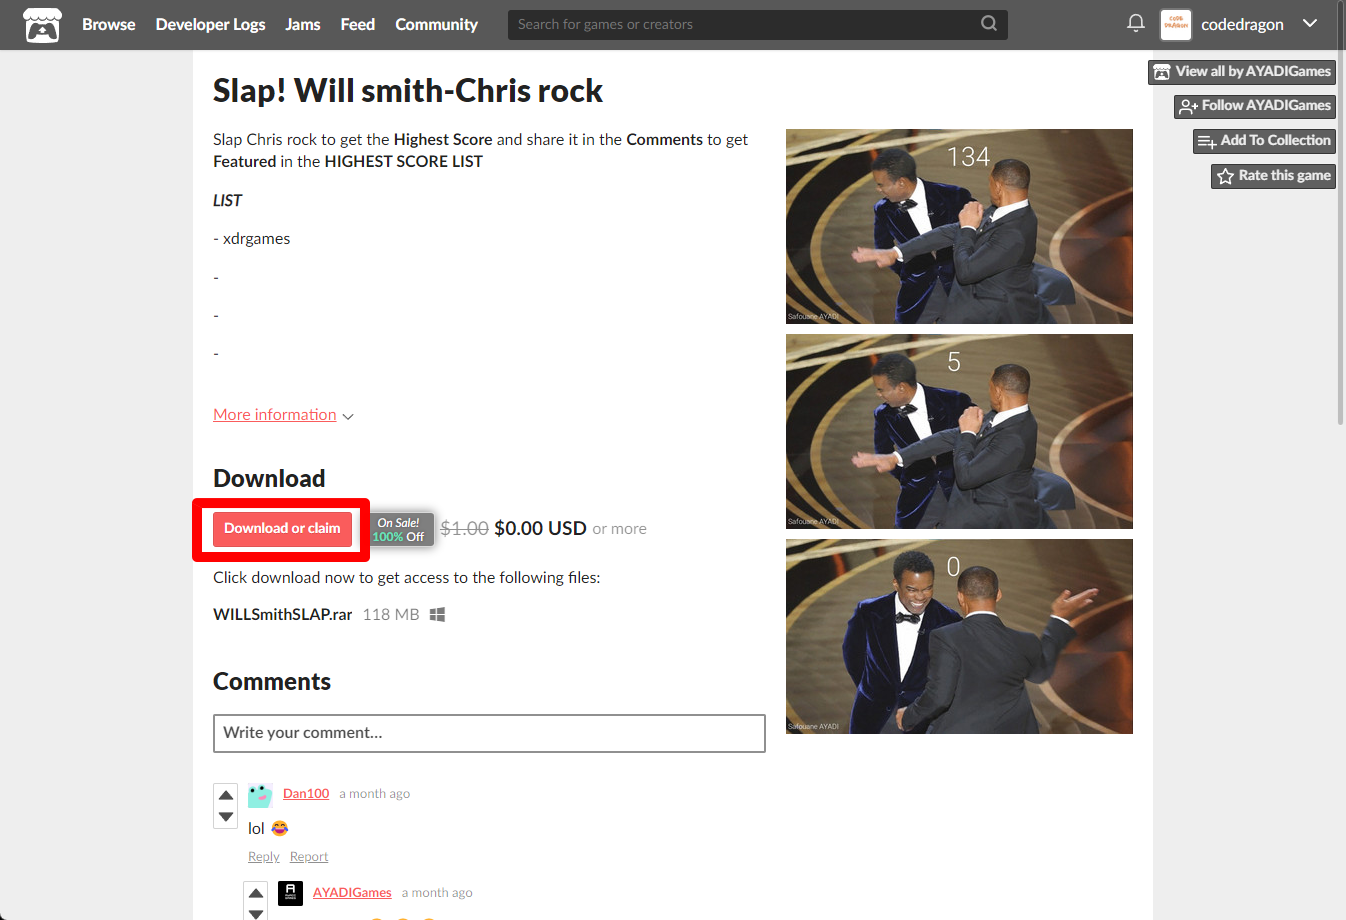This screenshot has width=1346, height=920.
Task: Go to the Jams page
Action: (x=303, y=24)
